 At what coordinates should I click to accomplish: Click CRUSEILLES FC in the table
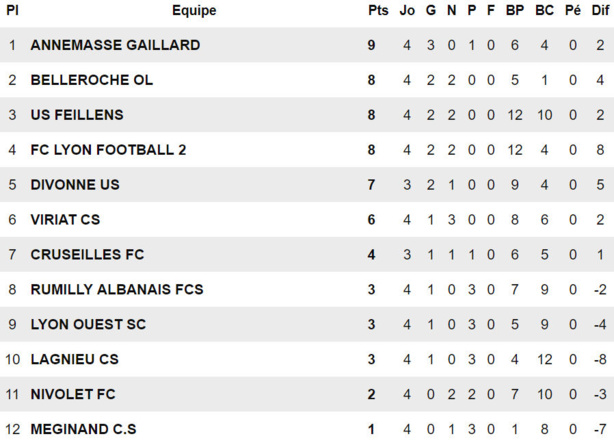pyautogui.click(x=87, y=255)
